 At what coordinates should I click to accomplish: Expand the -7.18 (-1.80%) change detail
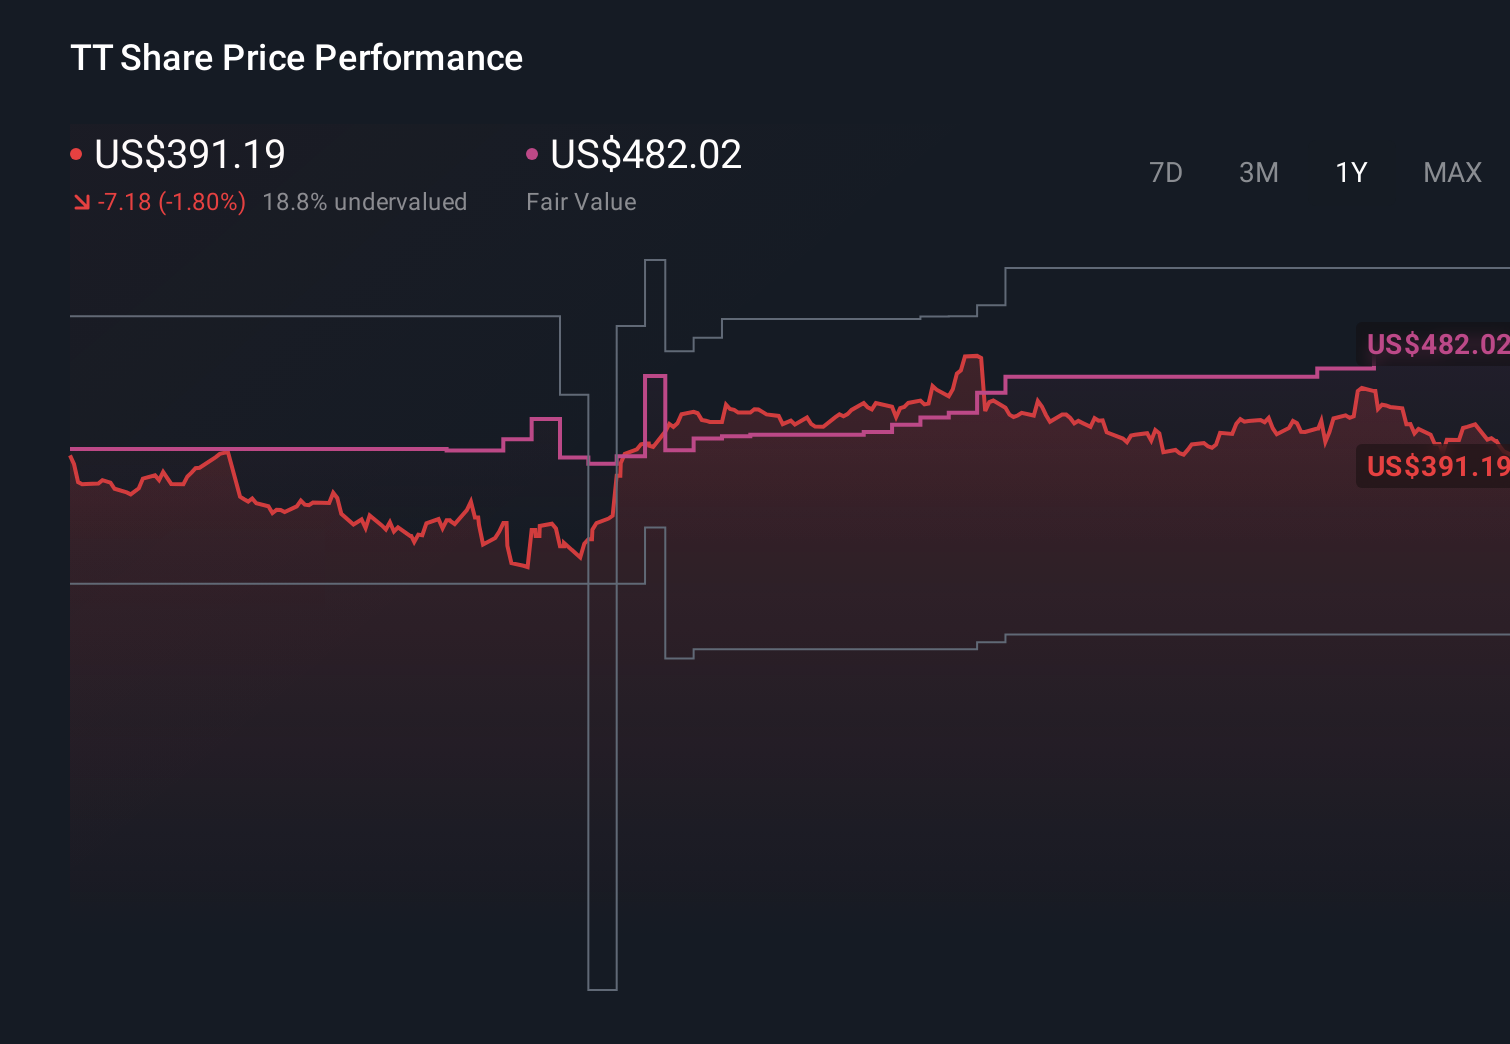point(171,201)
